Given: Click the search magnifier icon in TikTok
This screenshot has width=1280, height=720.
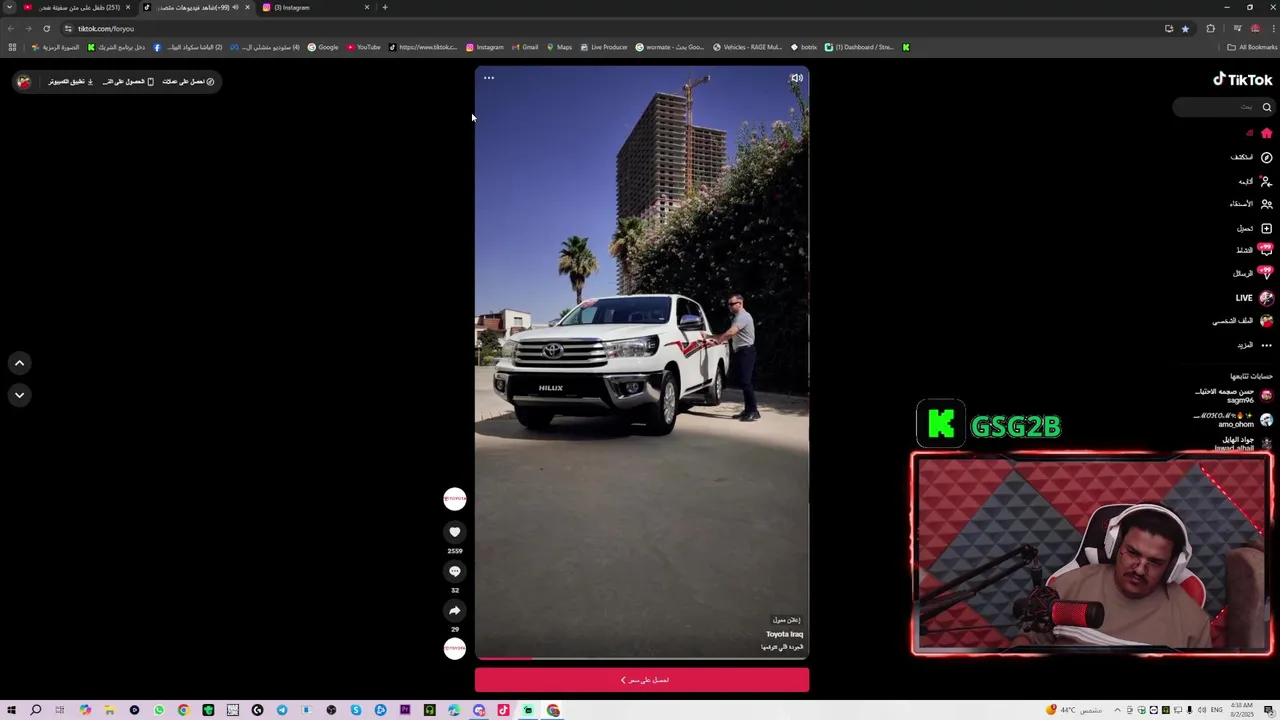Looking at the screenshot, I should [1266, 107].
